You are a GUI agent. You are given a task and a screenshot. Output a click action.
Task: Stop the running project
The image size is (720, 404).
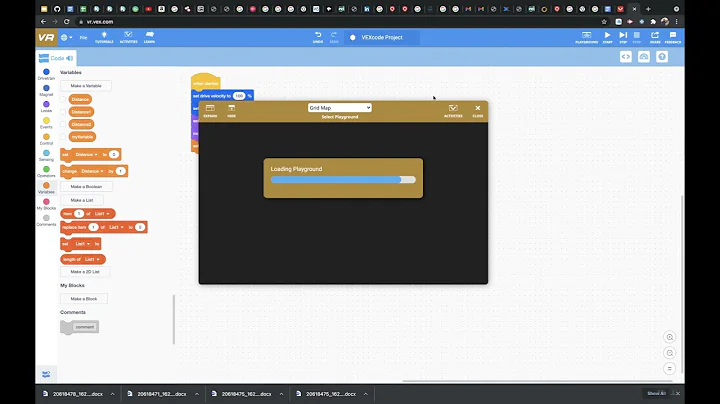(x=636, y=37)
